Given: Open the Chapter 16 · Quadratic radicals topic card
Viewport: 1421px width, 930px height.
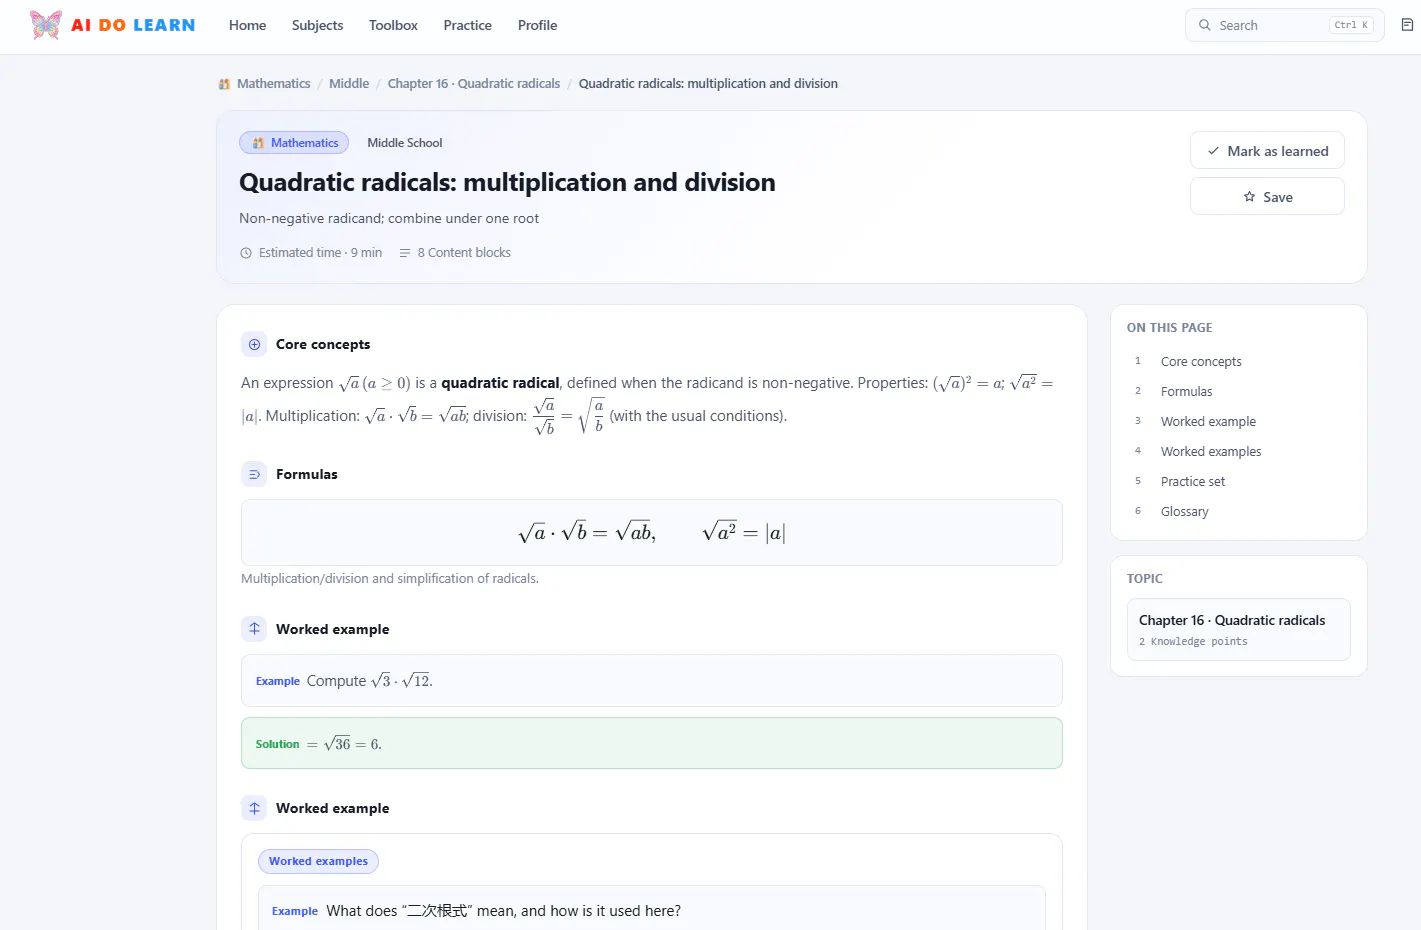Looking at the screenshot, I should pos(1238,630).
